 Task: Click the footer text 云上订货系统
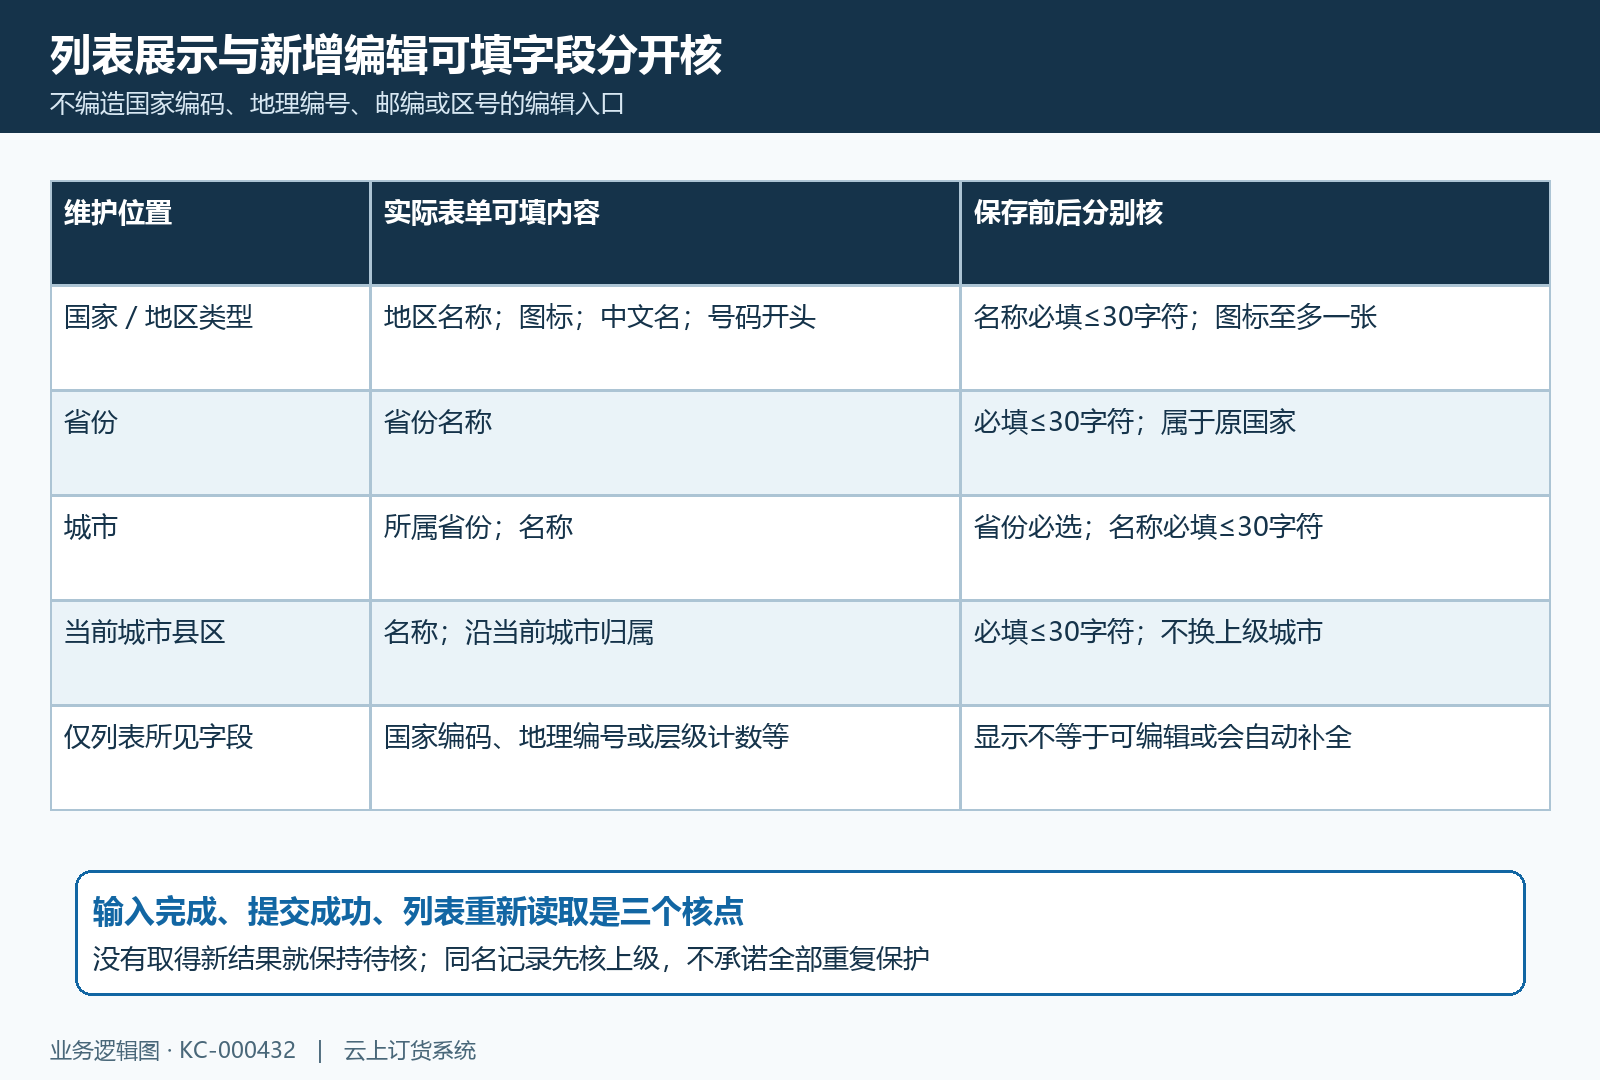[x=410, y=1050]
